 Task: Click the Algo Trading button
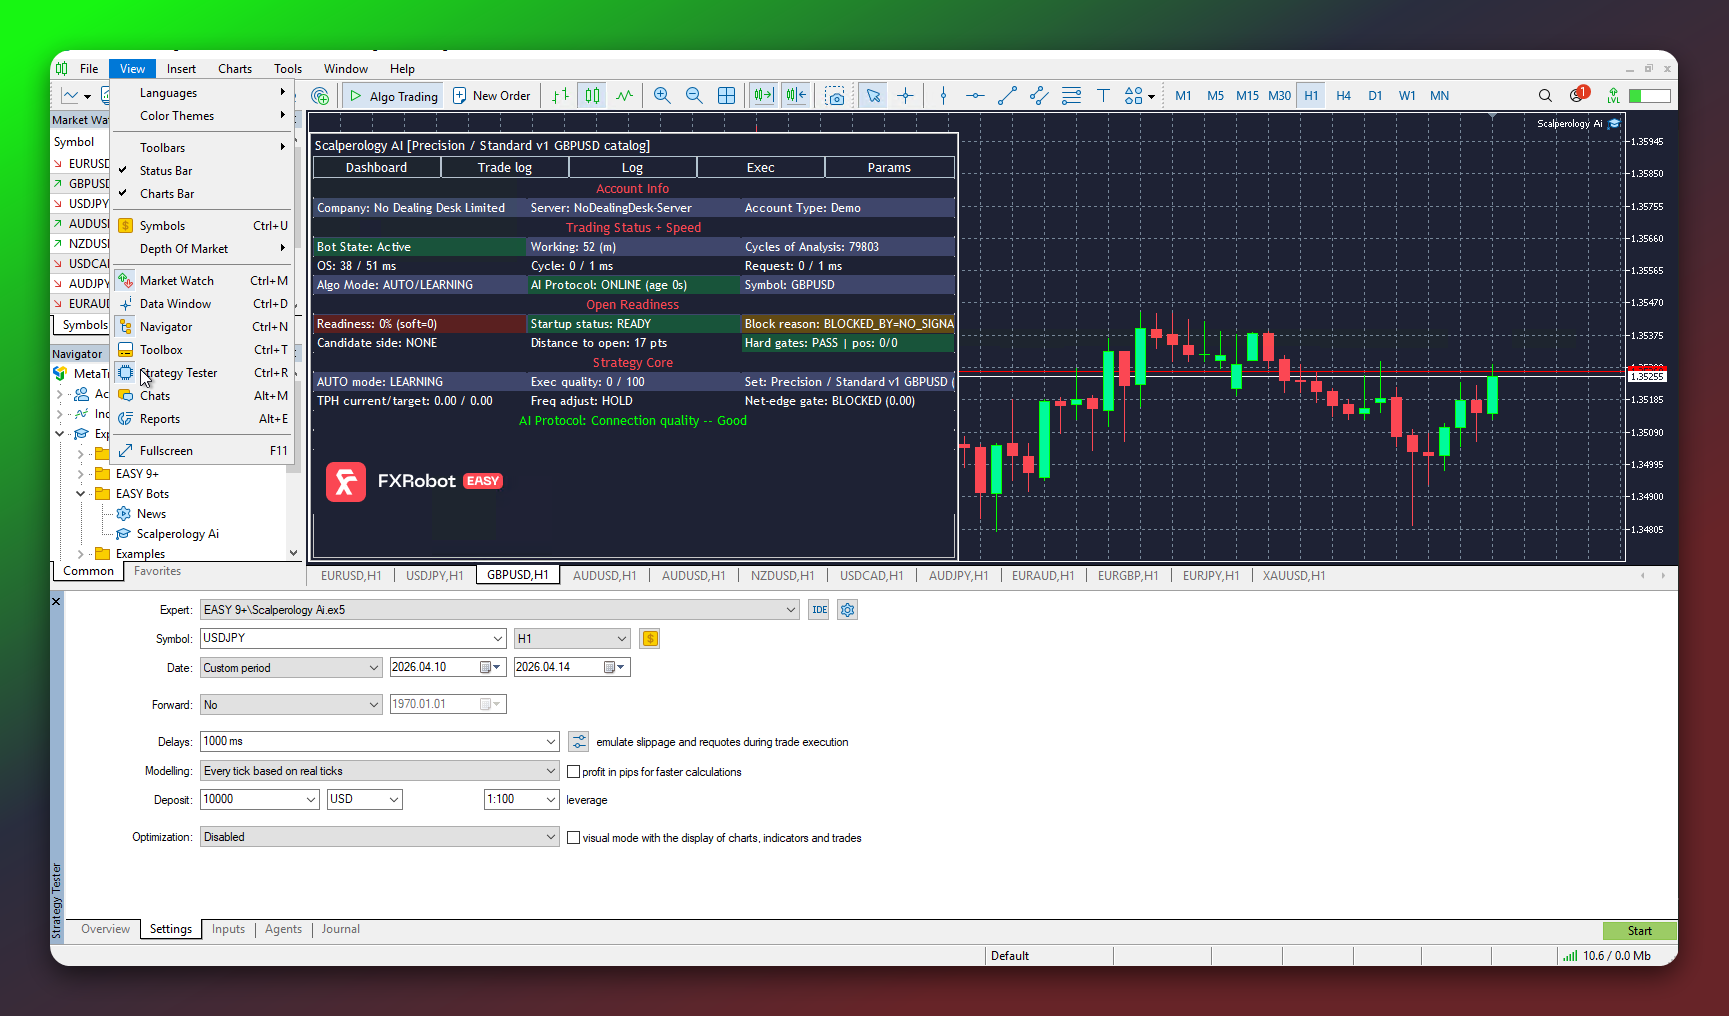392,95
